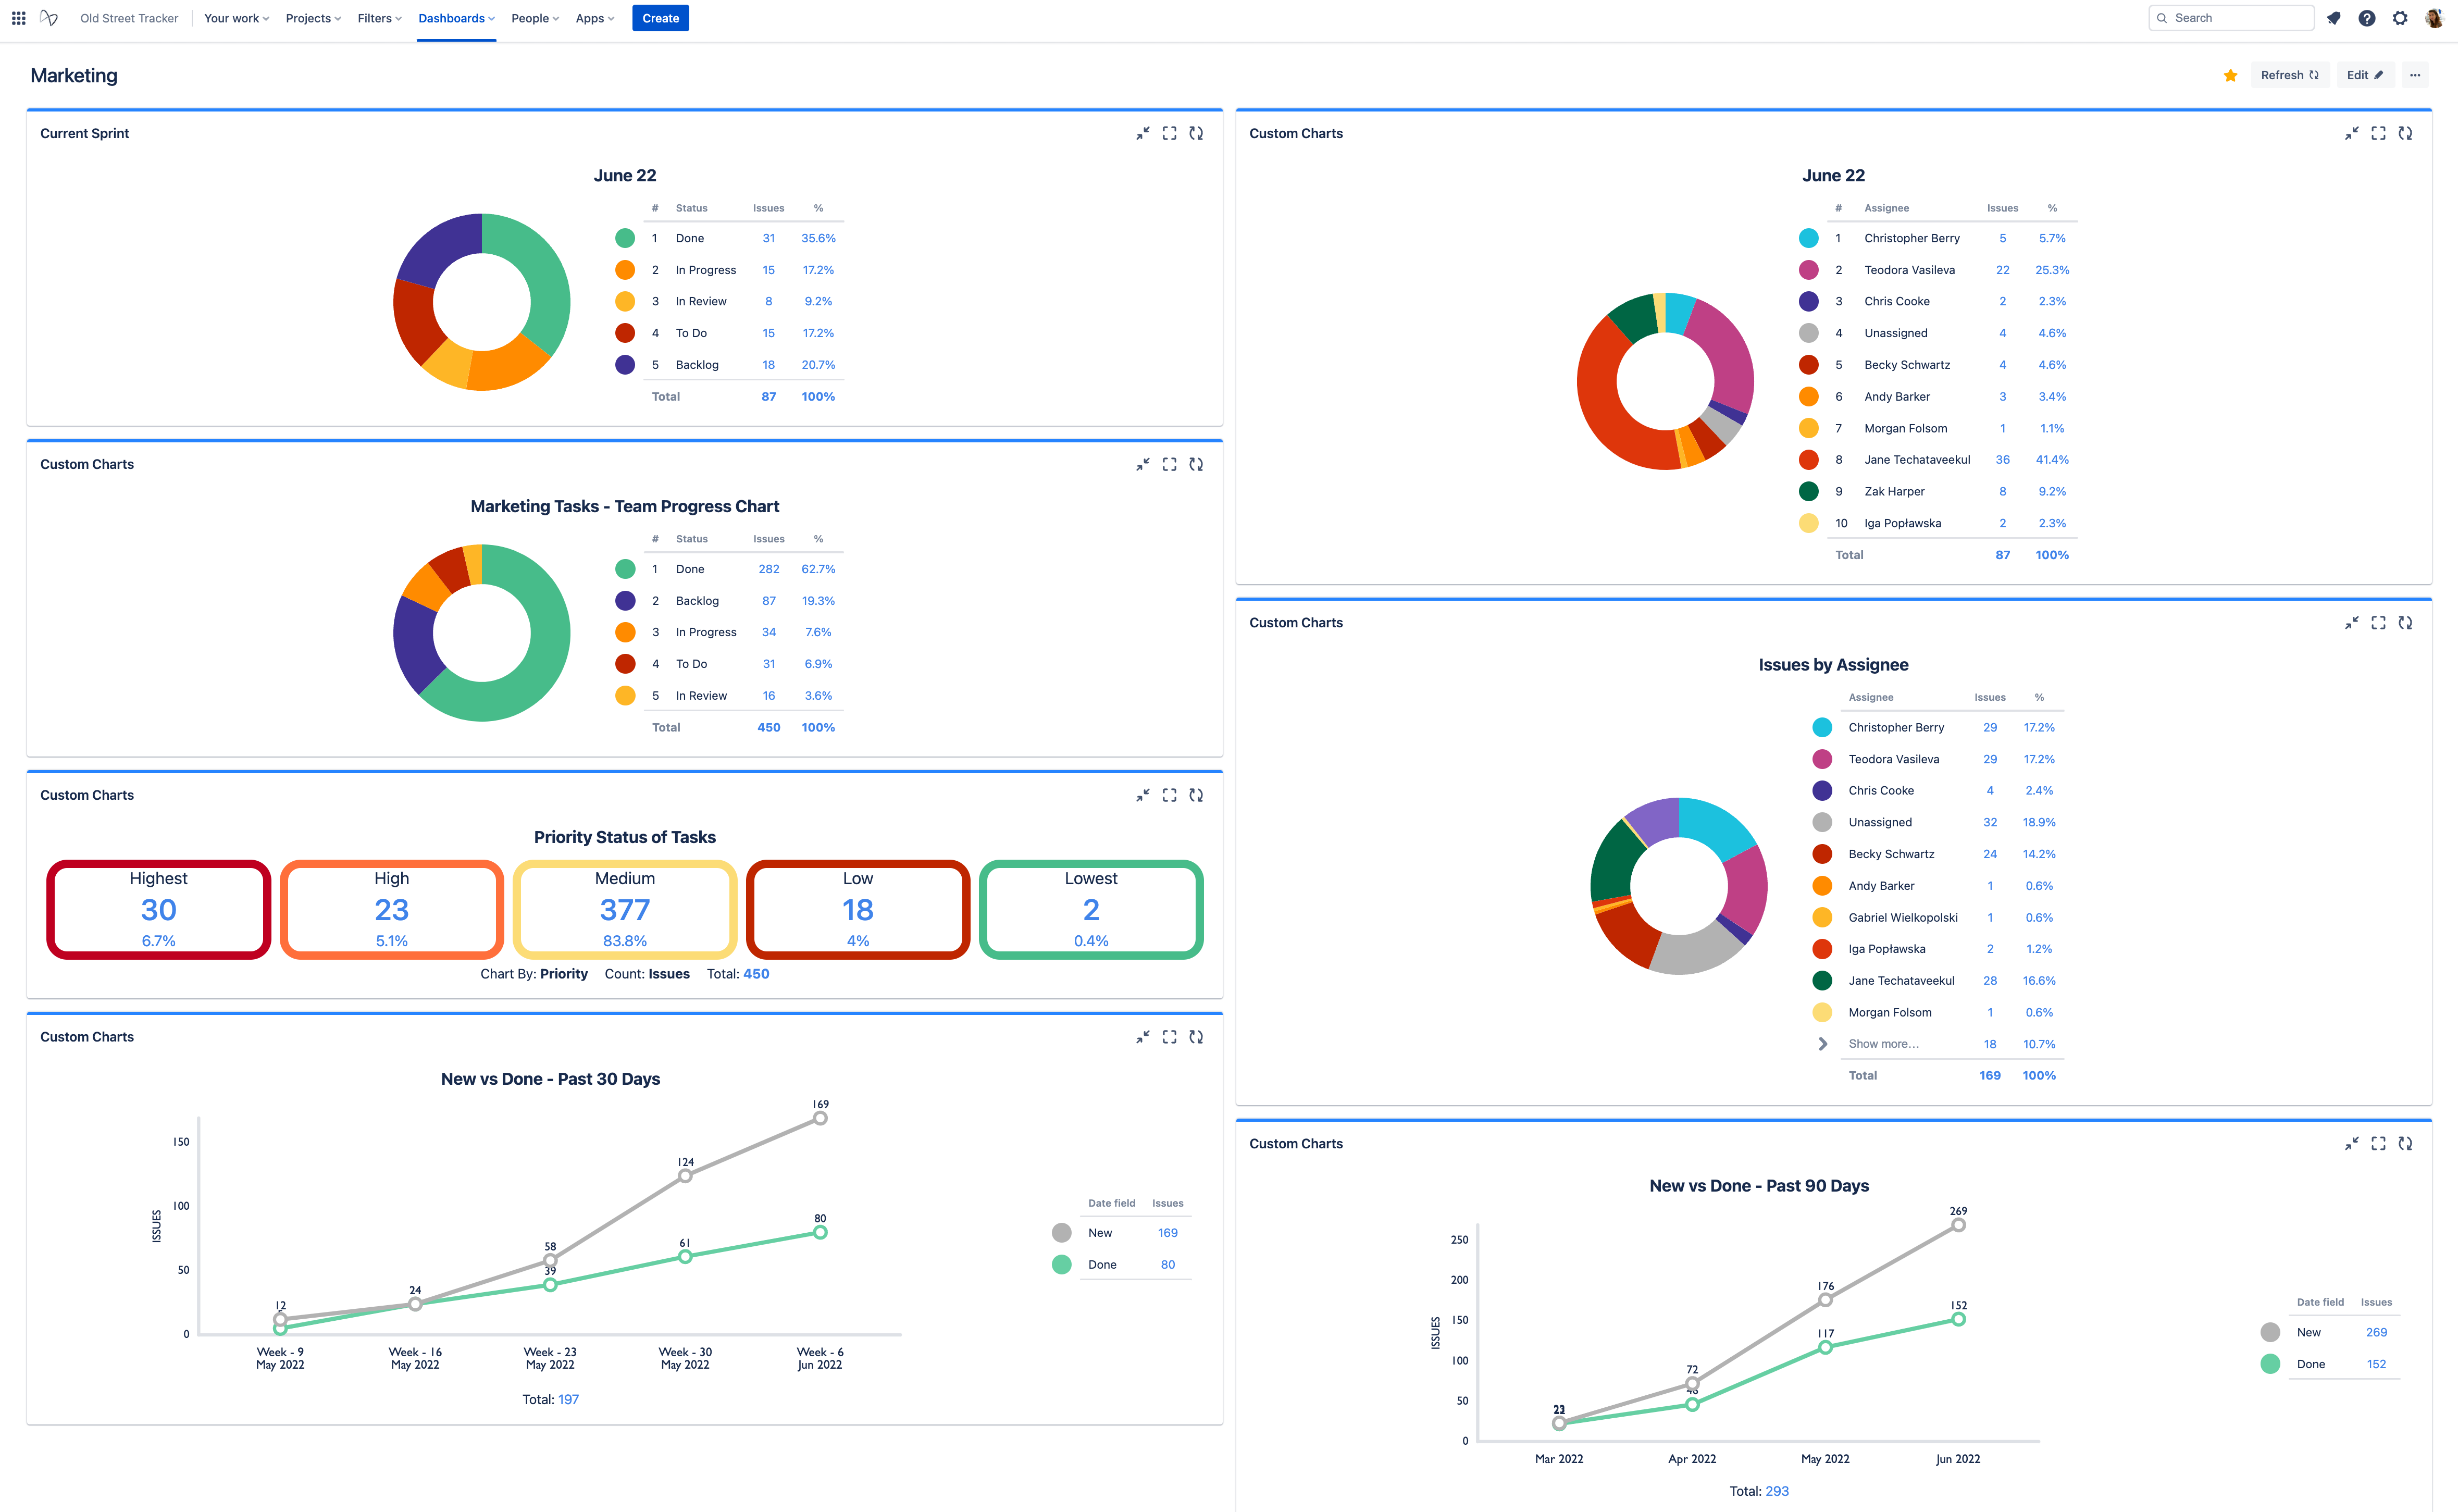2458x1512 pixels.
Task: Maximize the New vs Done 90 Days gadget
Action: [x=2378, y=1143]
